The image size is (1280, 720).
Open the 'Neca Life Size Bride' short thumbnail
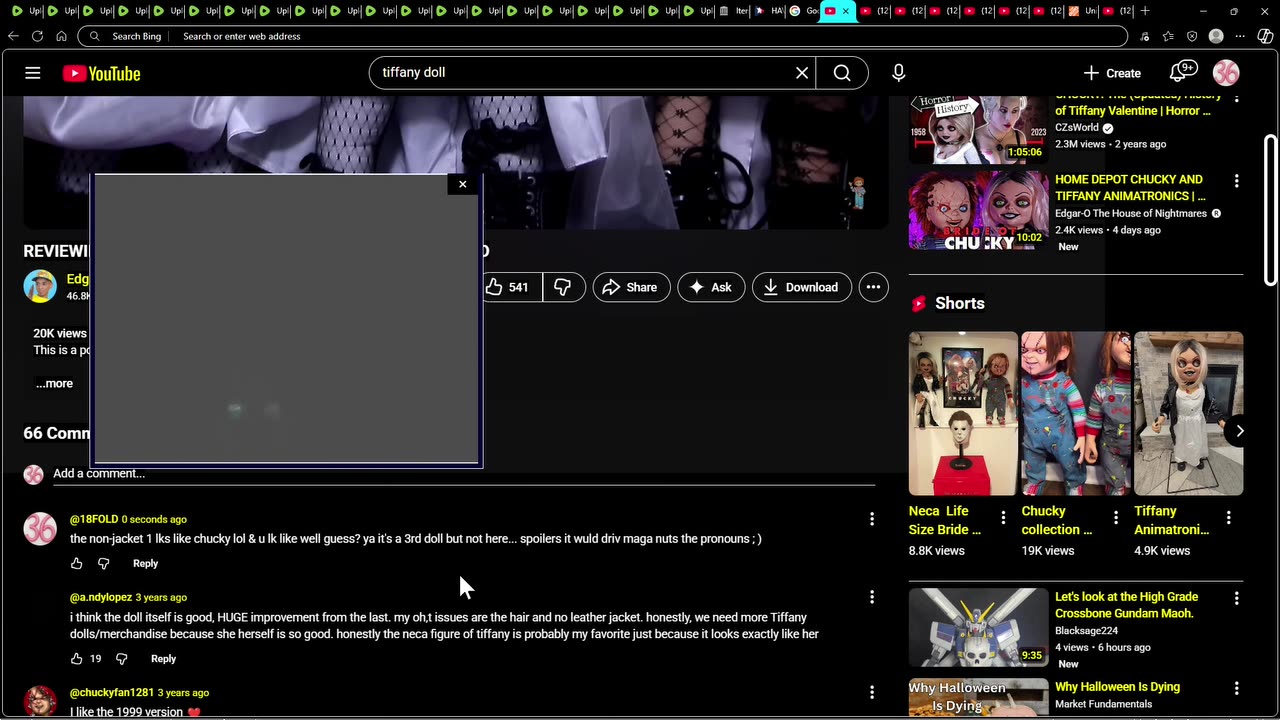(963, 414)
